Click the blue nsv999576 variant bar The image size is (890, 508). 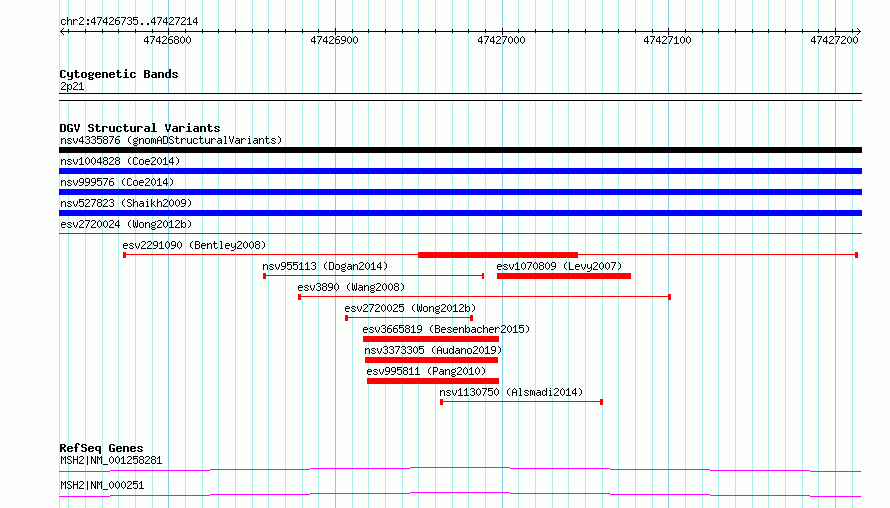(460, 192)
